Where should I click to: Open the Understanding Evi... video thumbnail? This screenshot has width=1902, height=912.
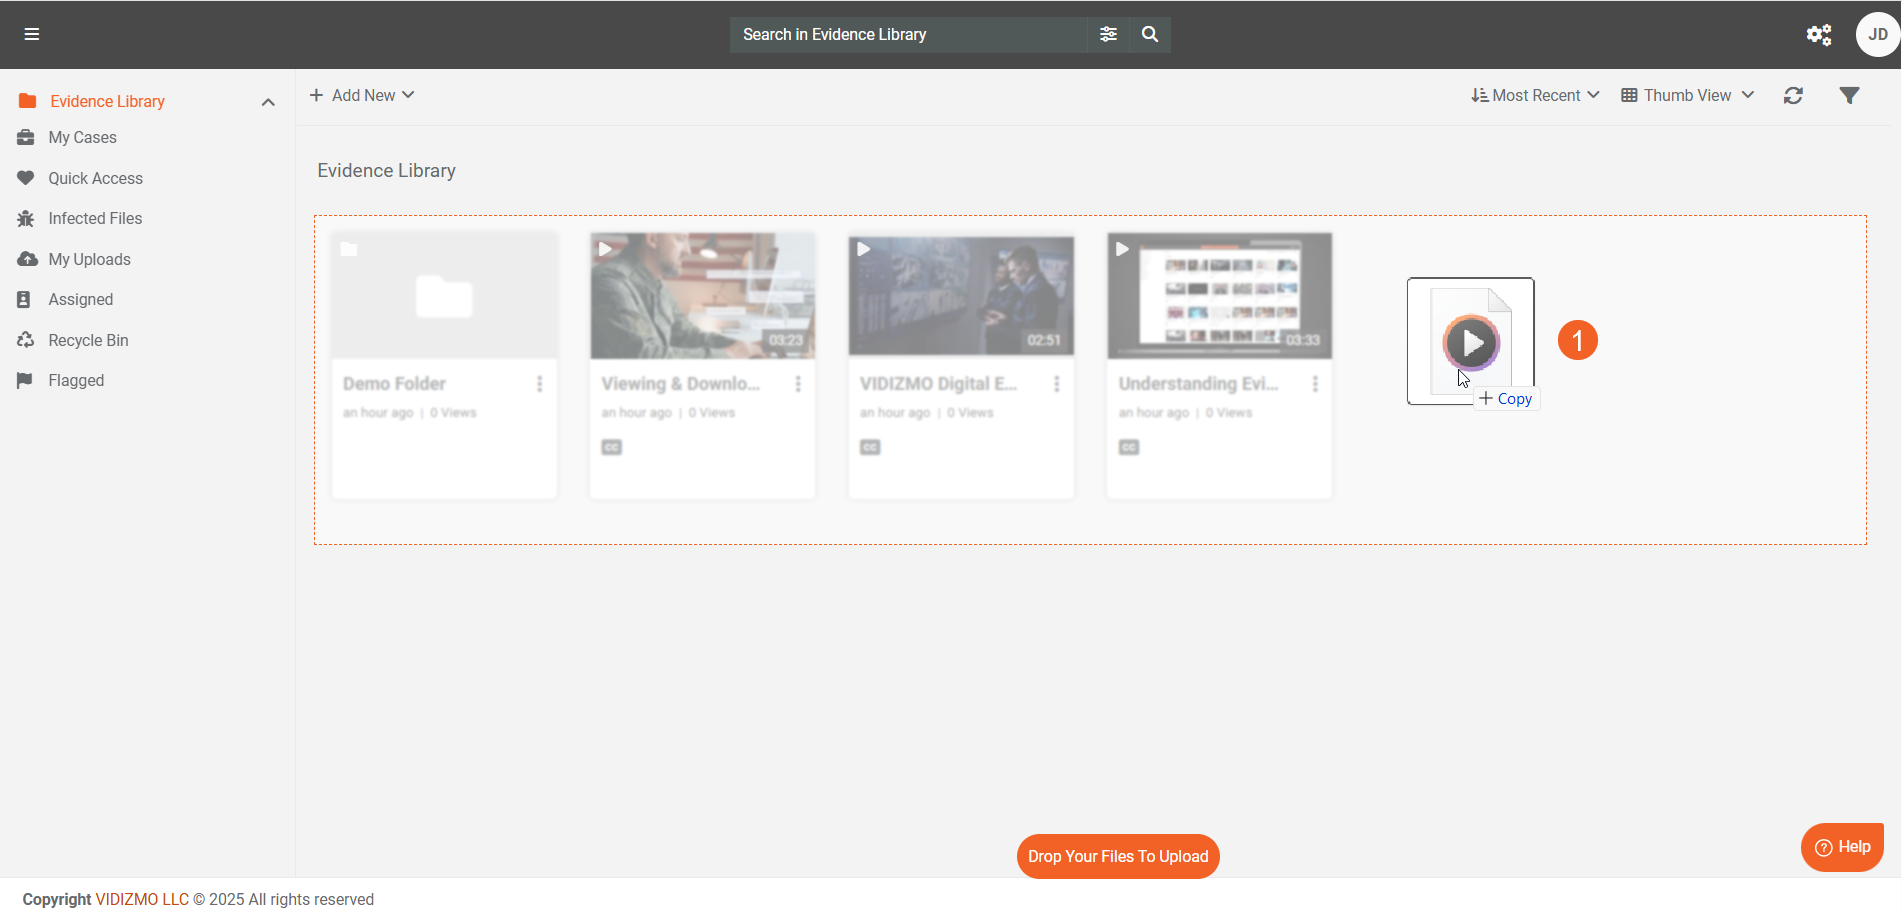1219,296
